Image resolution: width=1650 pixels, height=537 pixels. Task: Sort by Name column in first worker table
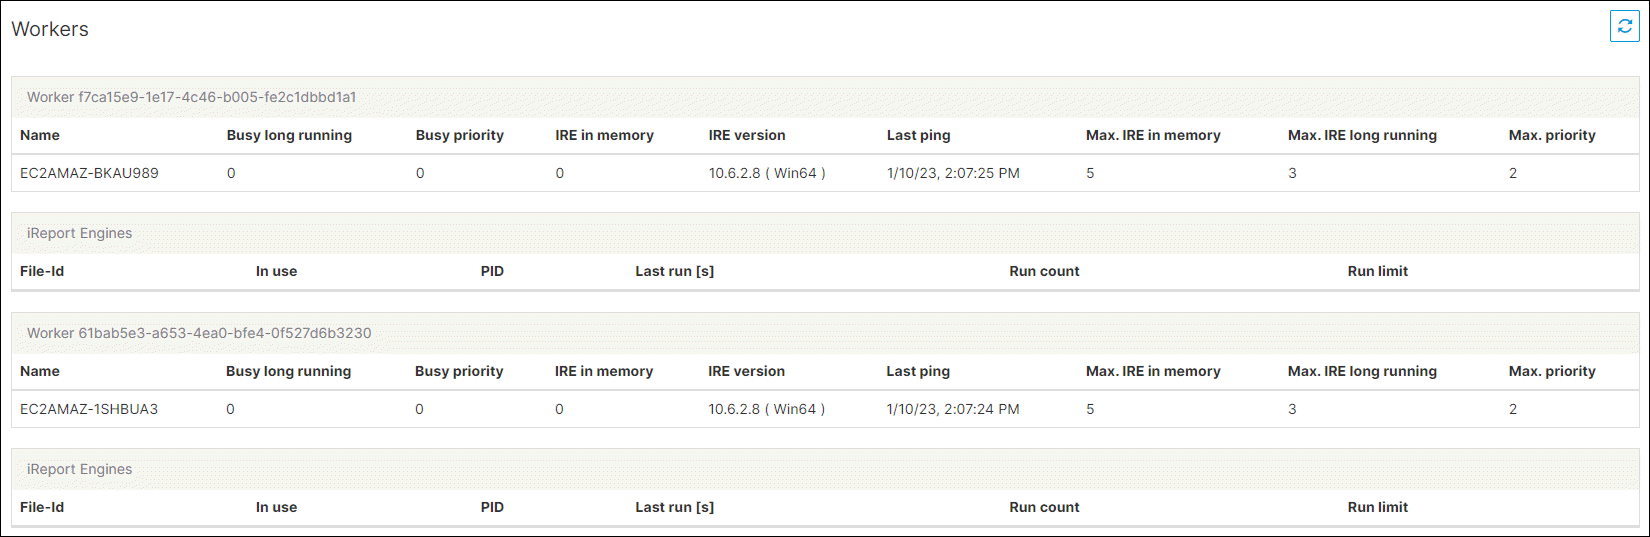pos(40,135)
